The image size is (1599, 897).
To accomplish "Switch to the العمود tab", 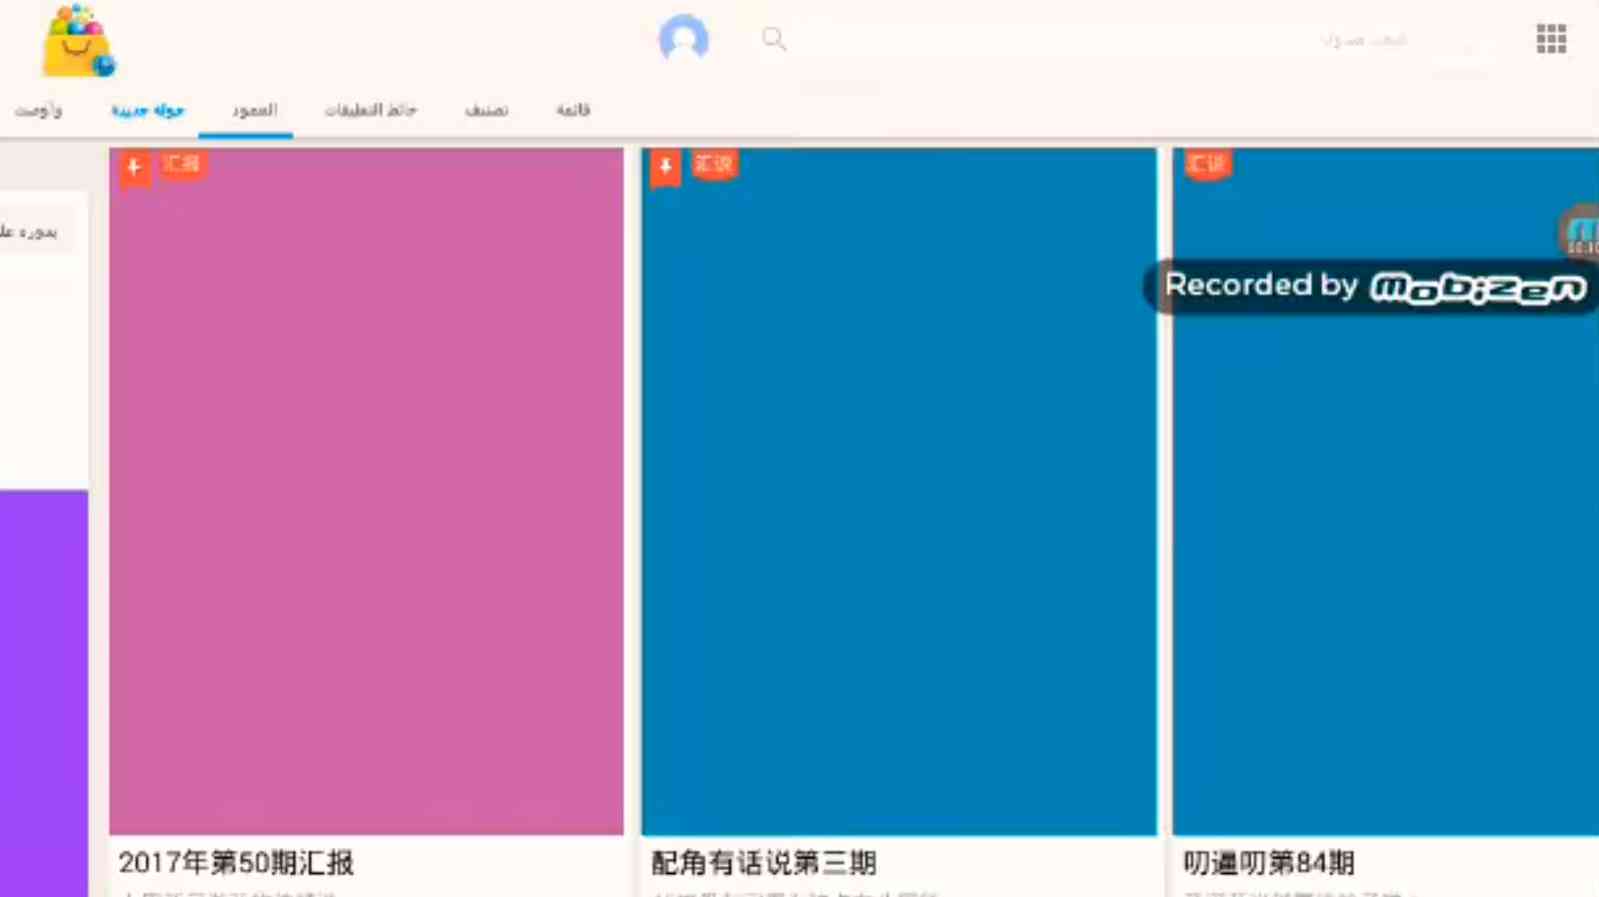I will point(254,110).
